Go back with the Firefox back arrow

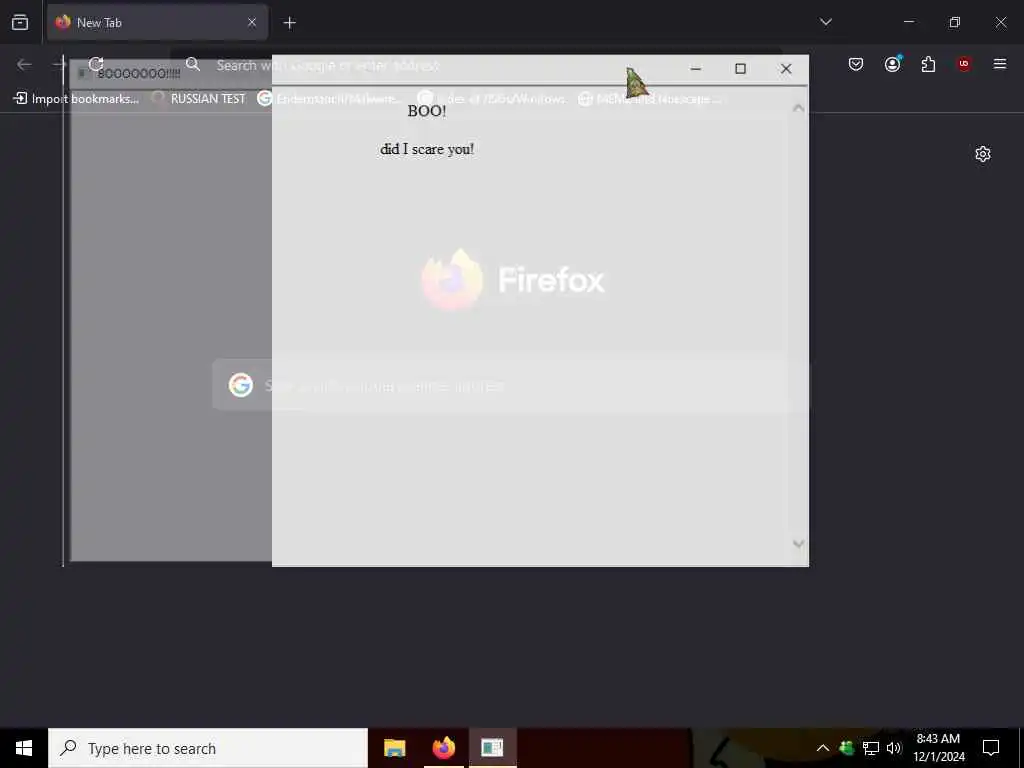click(x=24, y=64)
